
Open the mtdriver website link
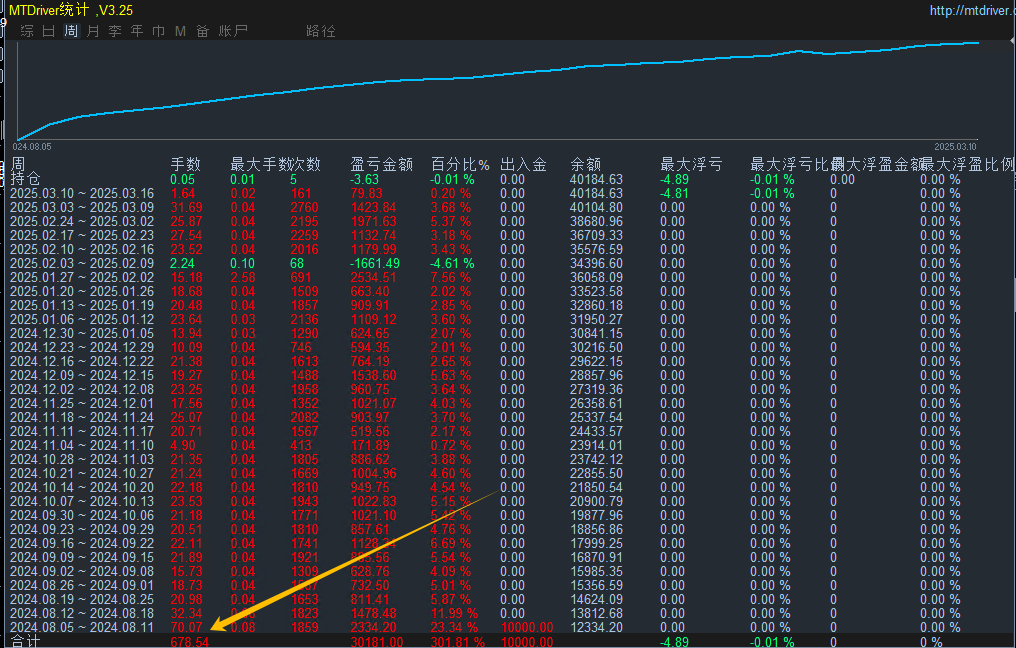972,10
